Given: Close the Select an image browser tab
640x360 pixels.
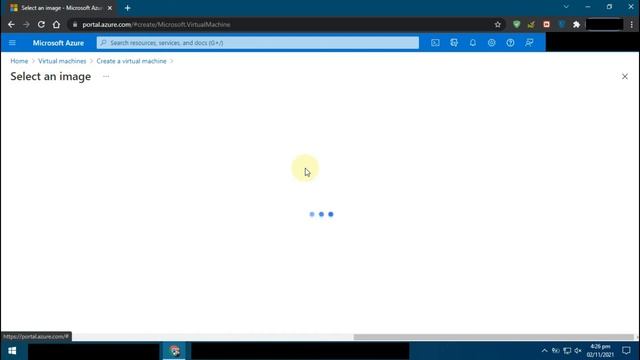Looking at the screenshot, I should [x=110, y=8].
